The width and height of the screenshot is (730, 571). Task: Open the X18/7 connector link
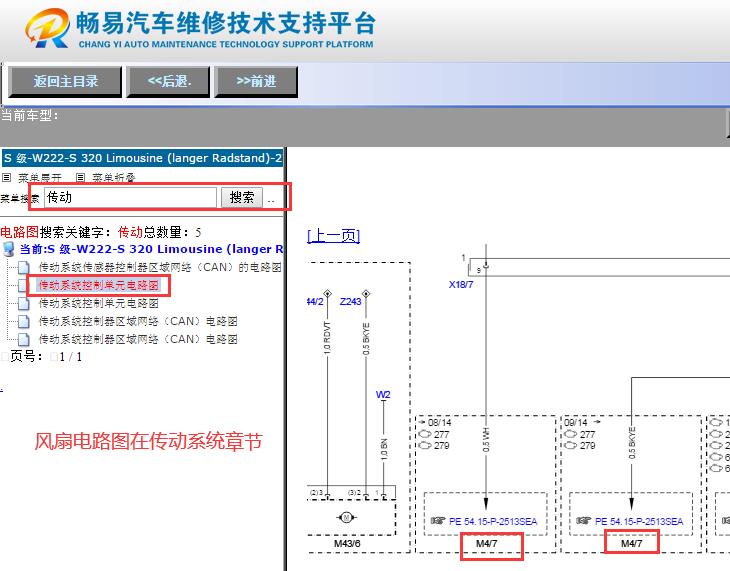point(461,285)
